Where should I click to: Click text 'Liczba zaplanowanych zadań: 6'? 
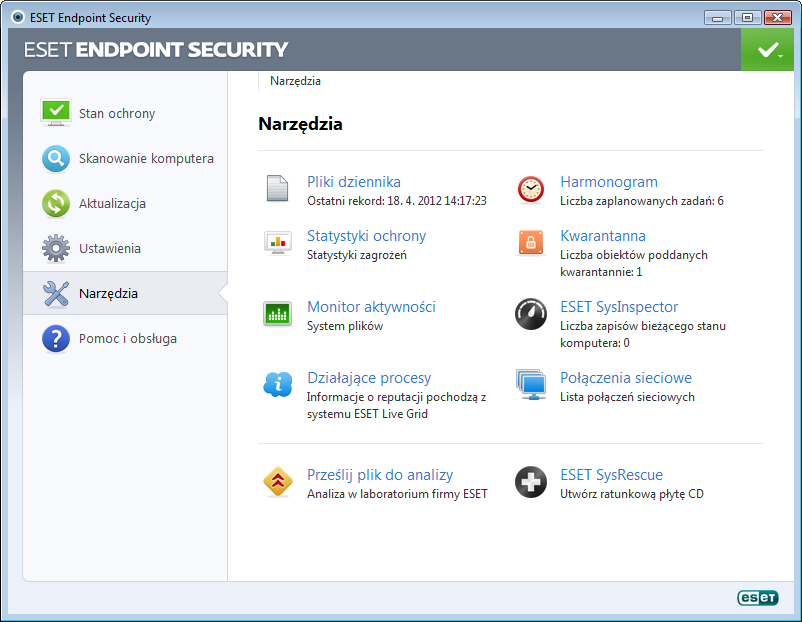click(641, 201)
